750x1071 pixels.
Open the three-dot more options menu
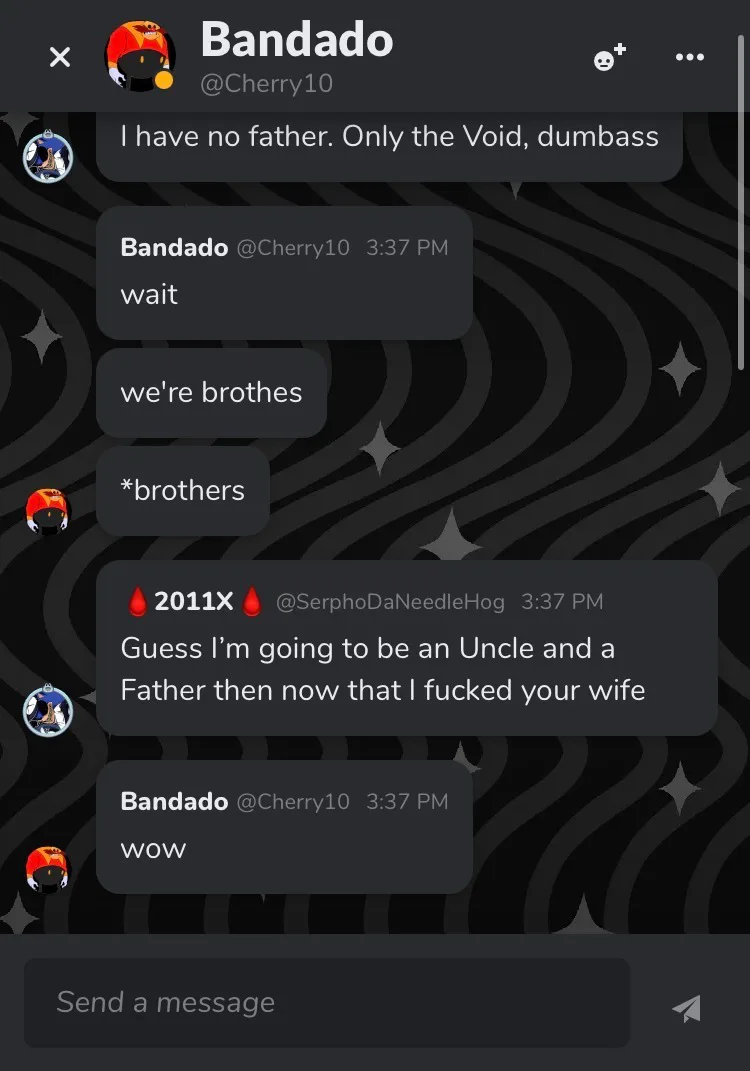[689, 57]
